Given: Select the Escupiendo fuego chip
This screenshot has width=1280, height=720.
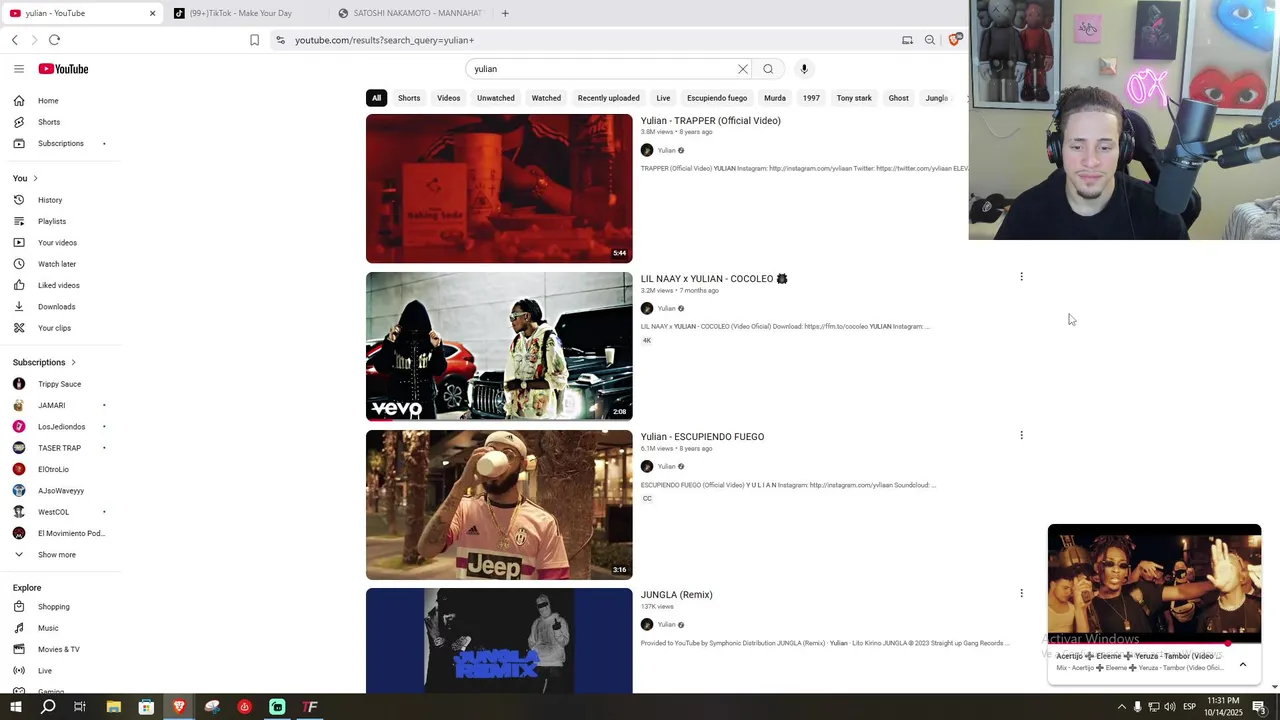Looking at the screenshot, I should pos(717,98).
